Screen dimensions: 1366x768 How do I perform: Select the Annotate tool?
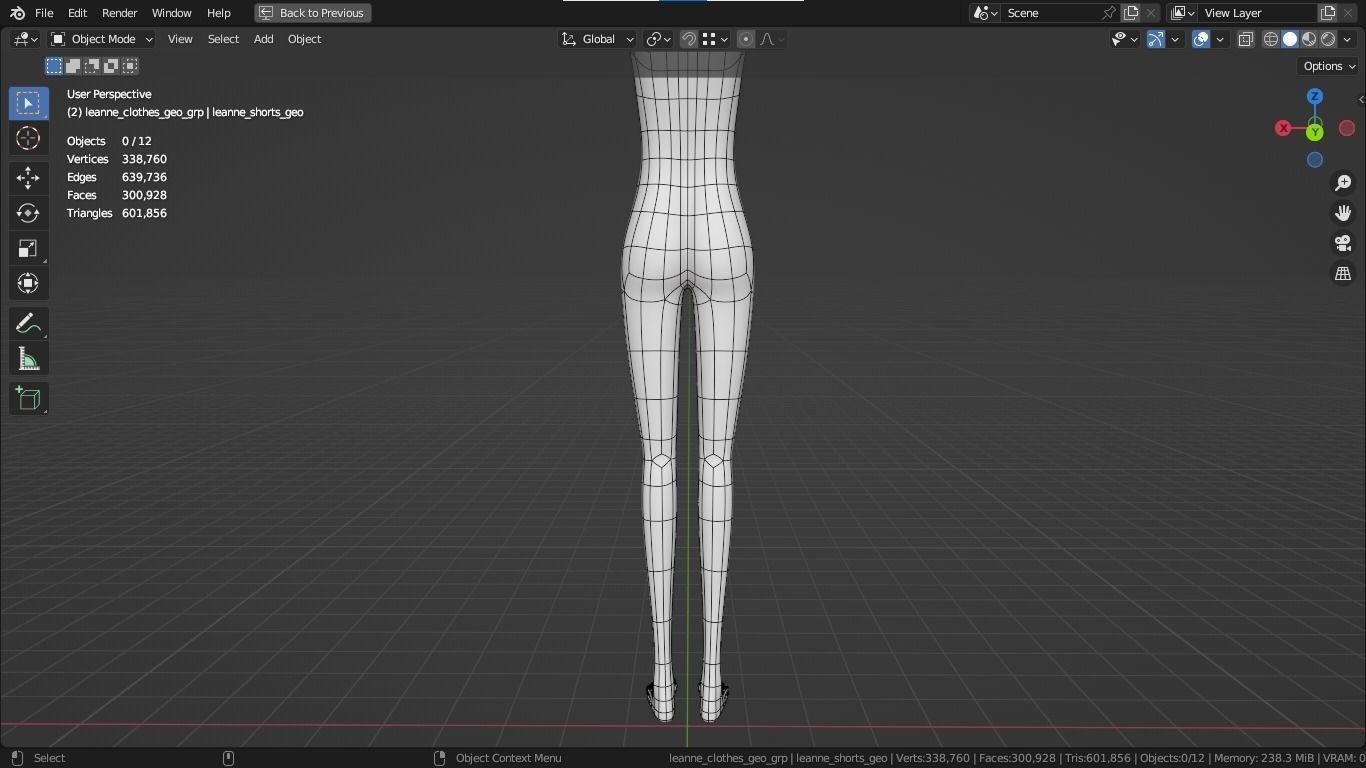coord(28,323)
